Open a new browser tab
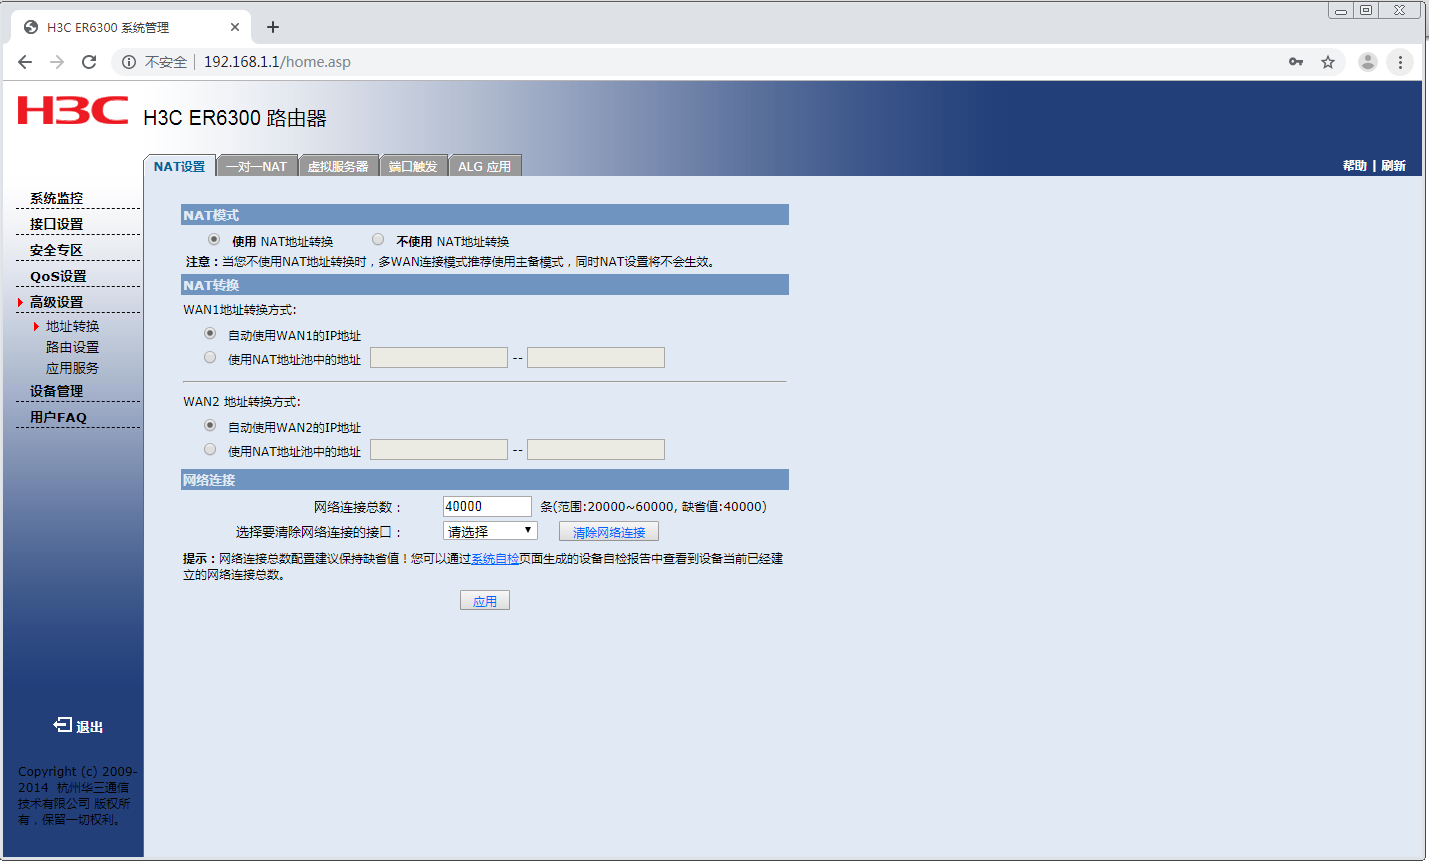1429x861 pixels. pos(273,27)
